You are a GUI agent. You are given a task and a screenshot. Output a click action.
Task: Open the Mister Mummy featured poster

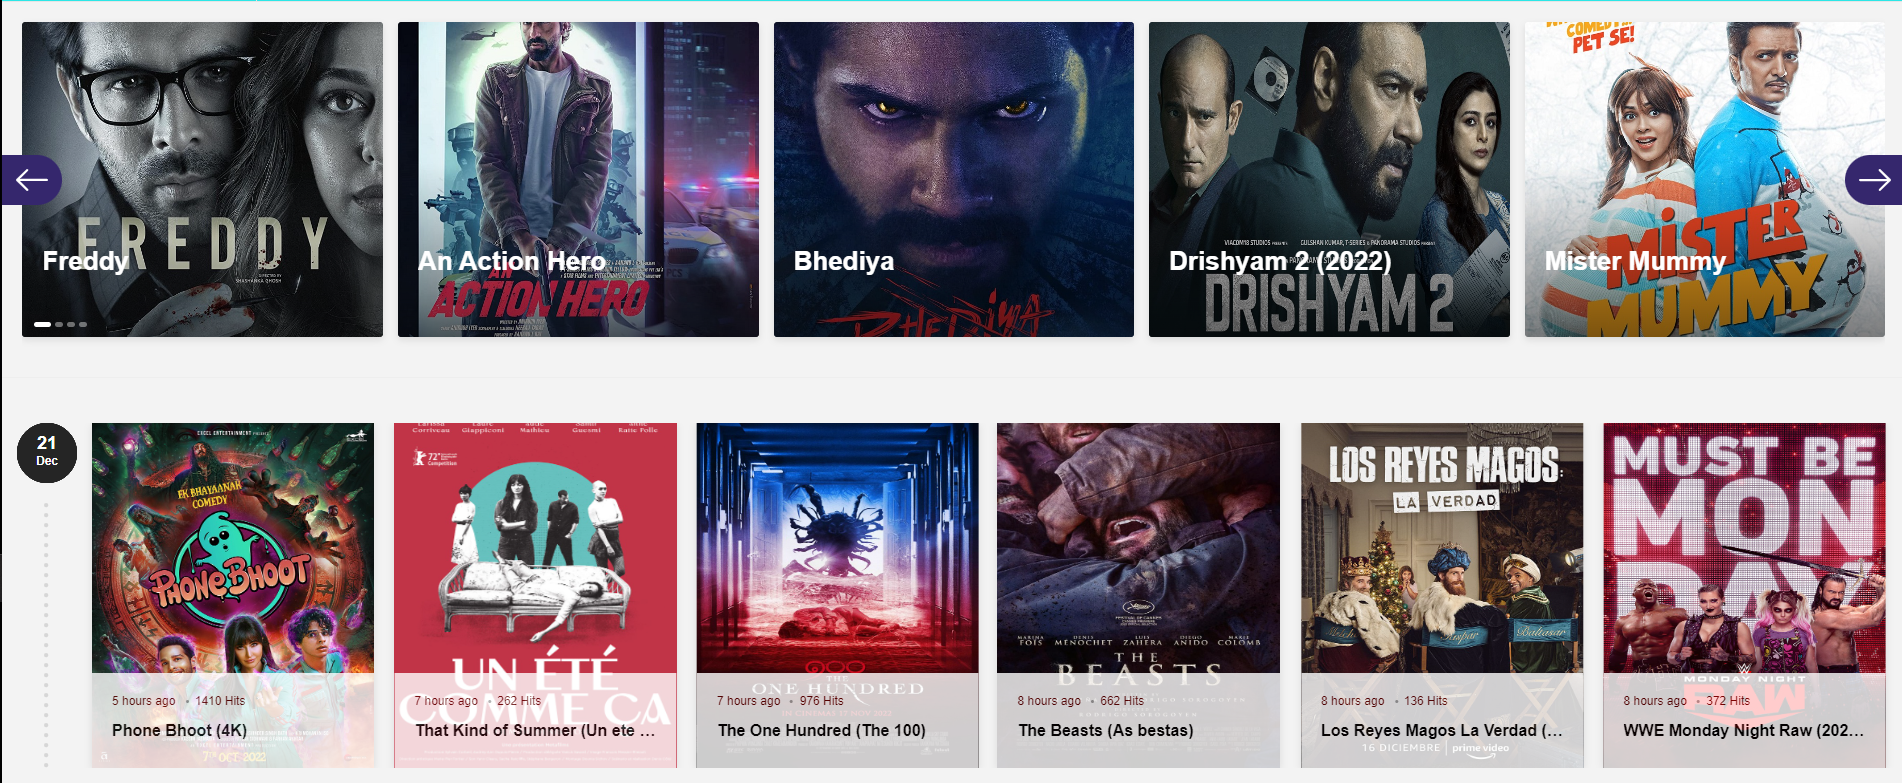point(1705,179)
